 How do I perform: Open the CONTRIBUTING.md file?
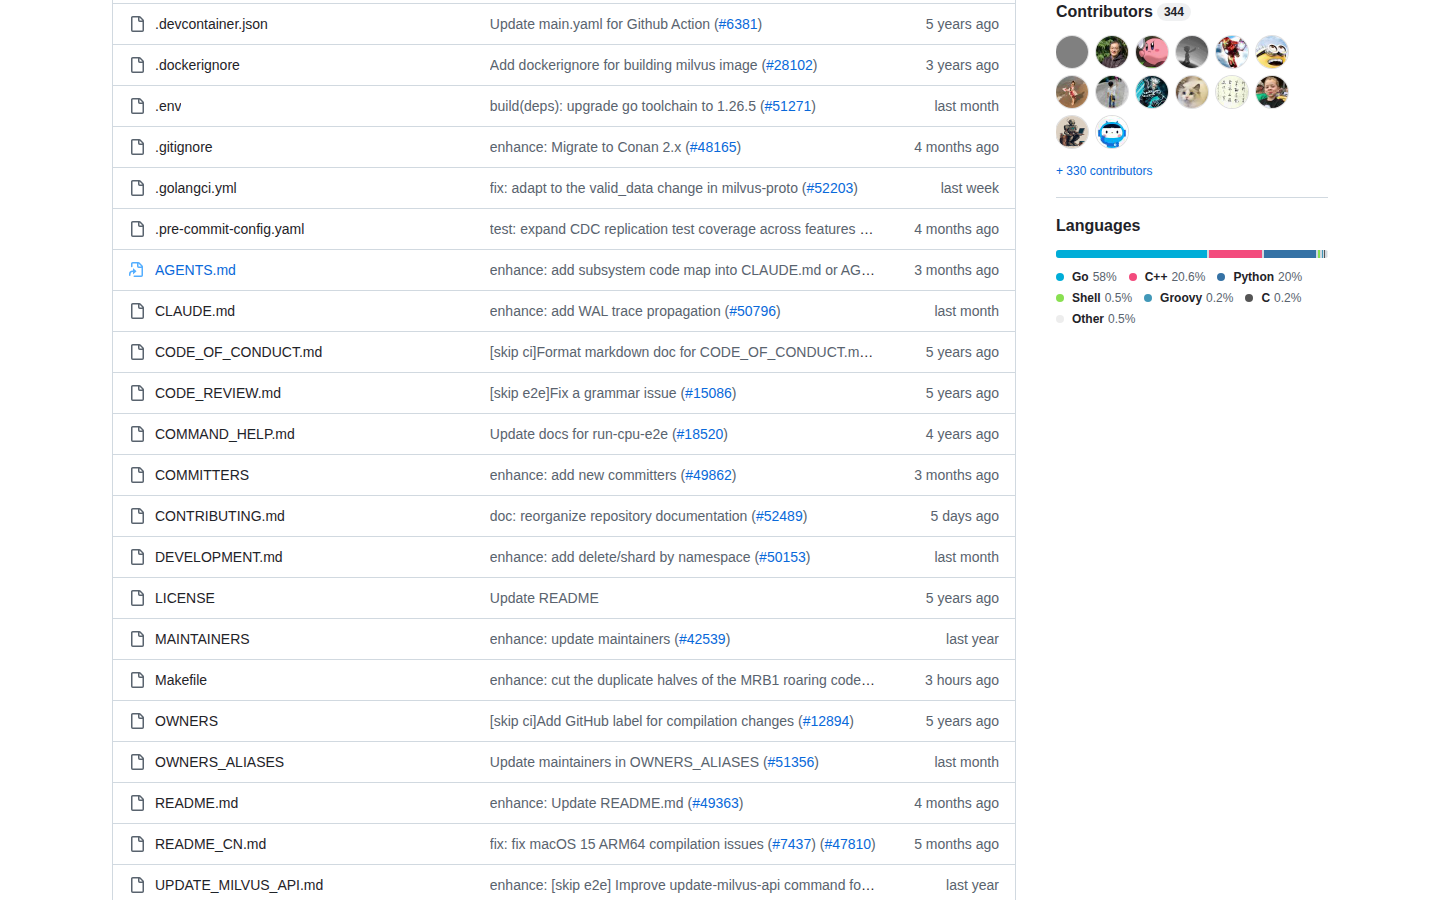[x=220, y=516]
